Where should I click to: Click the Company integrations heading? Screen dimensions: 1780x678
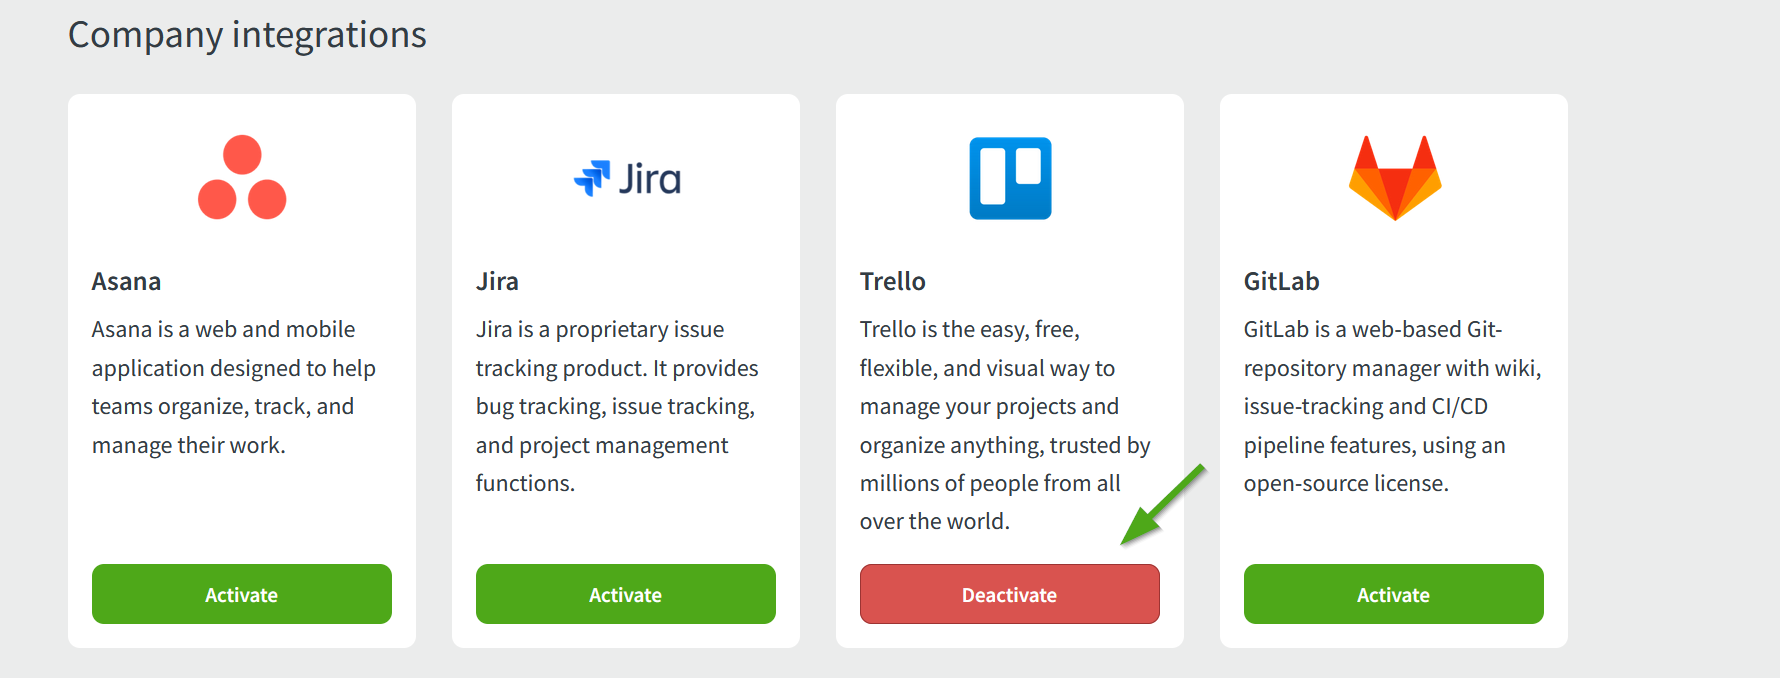[x=247, y=35]
